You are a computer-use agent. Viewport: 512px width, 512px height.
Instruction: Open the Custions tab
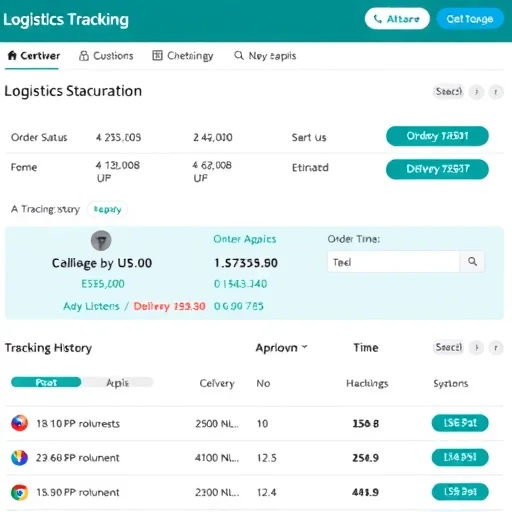[106, 56]
